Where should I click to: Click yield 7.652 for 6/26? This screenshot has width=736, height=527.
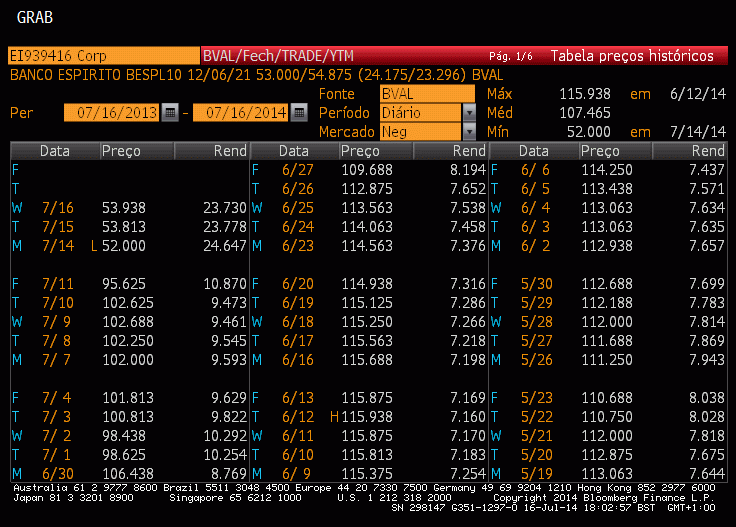pos(468,189)
